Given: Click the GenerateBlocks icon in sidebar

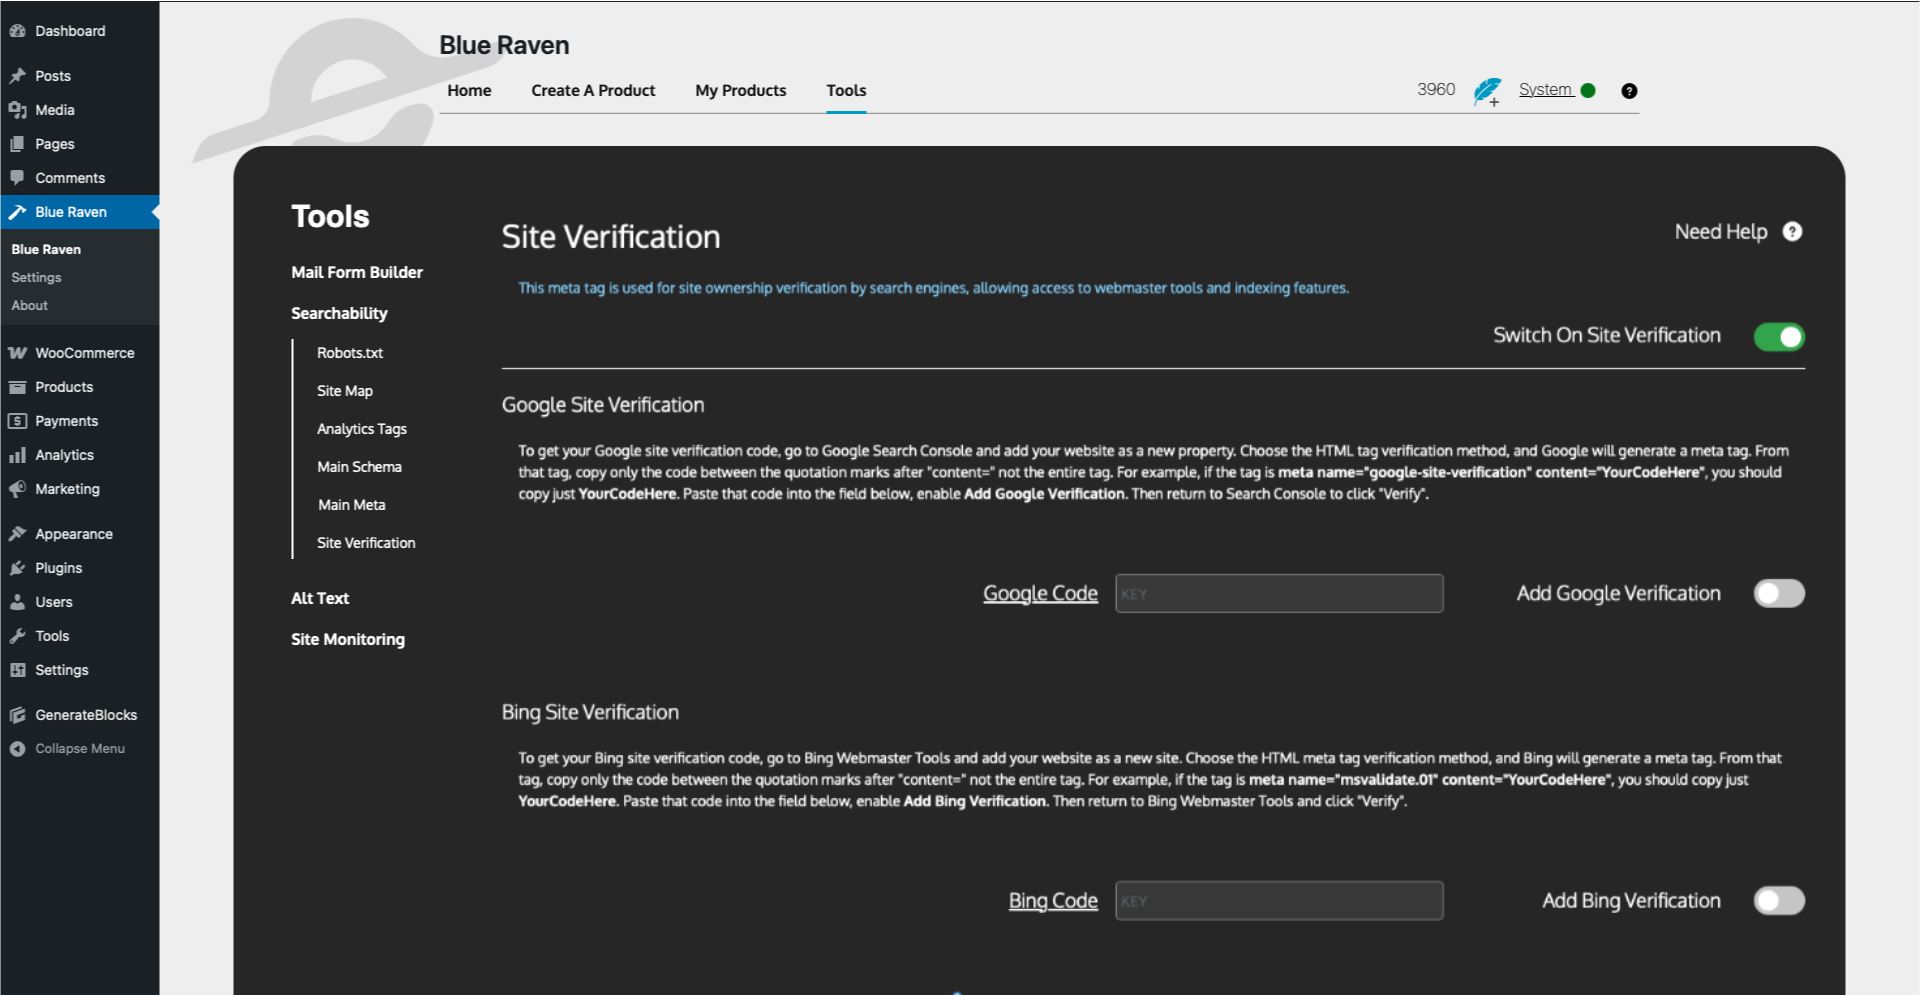Looking at the screenshot, I should 17,715.
